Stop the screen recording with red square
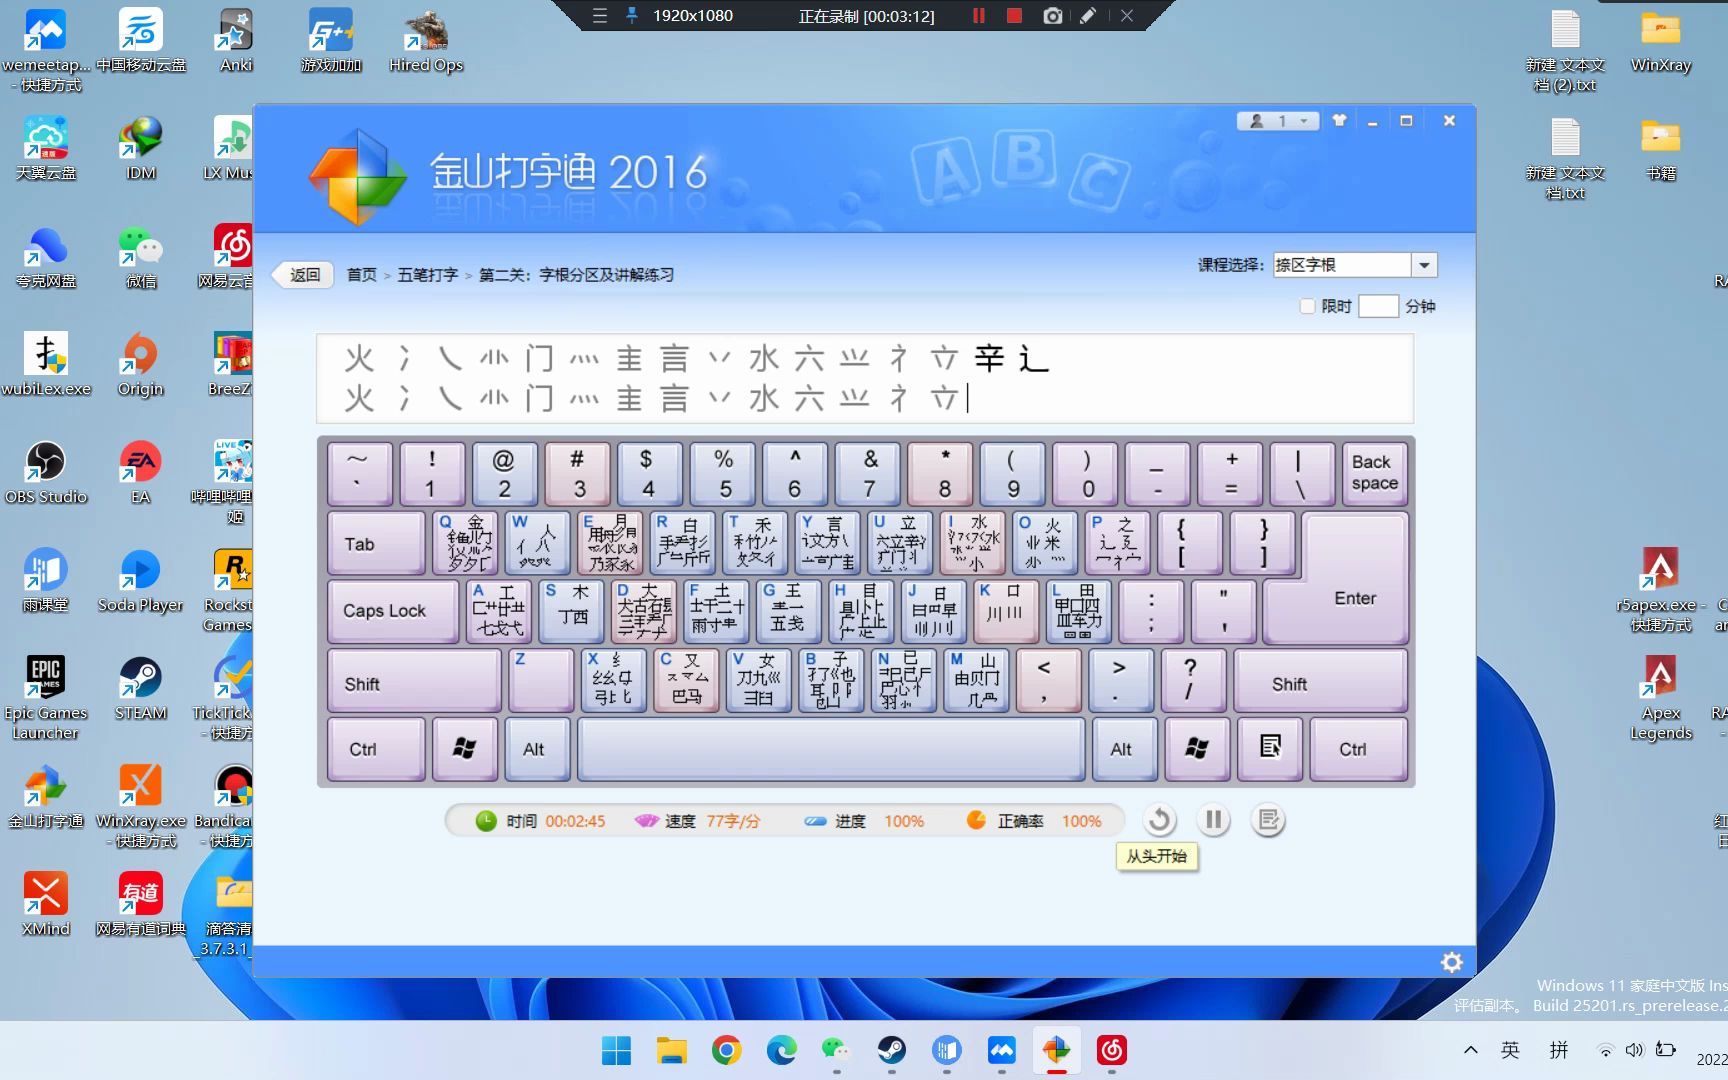Screen dimensions: 1728x1080 click(1014, 16)
